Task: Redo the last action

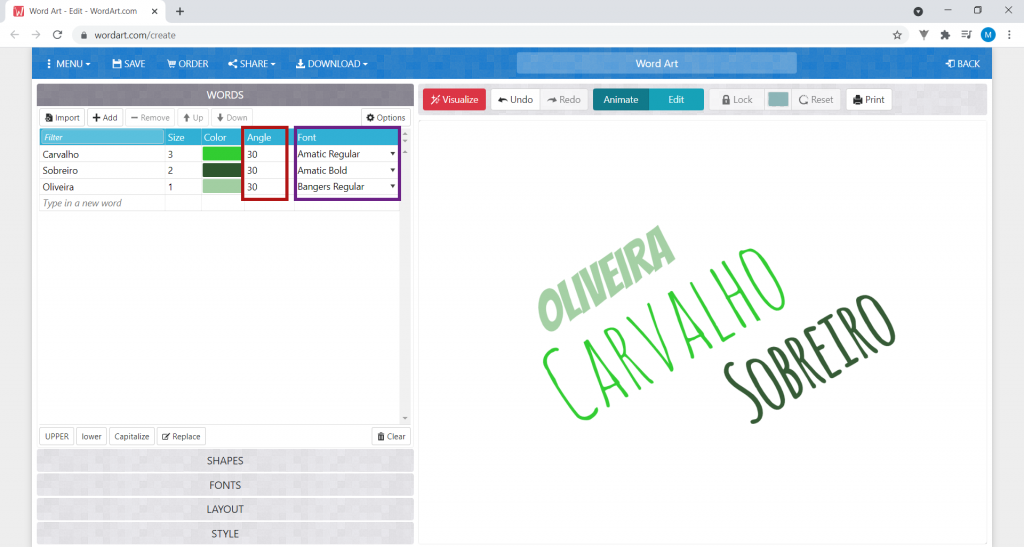Action: pyautogui.click(x=564, y=100)
